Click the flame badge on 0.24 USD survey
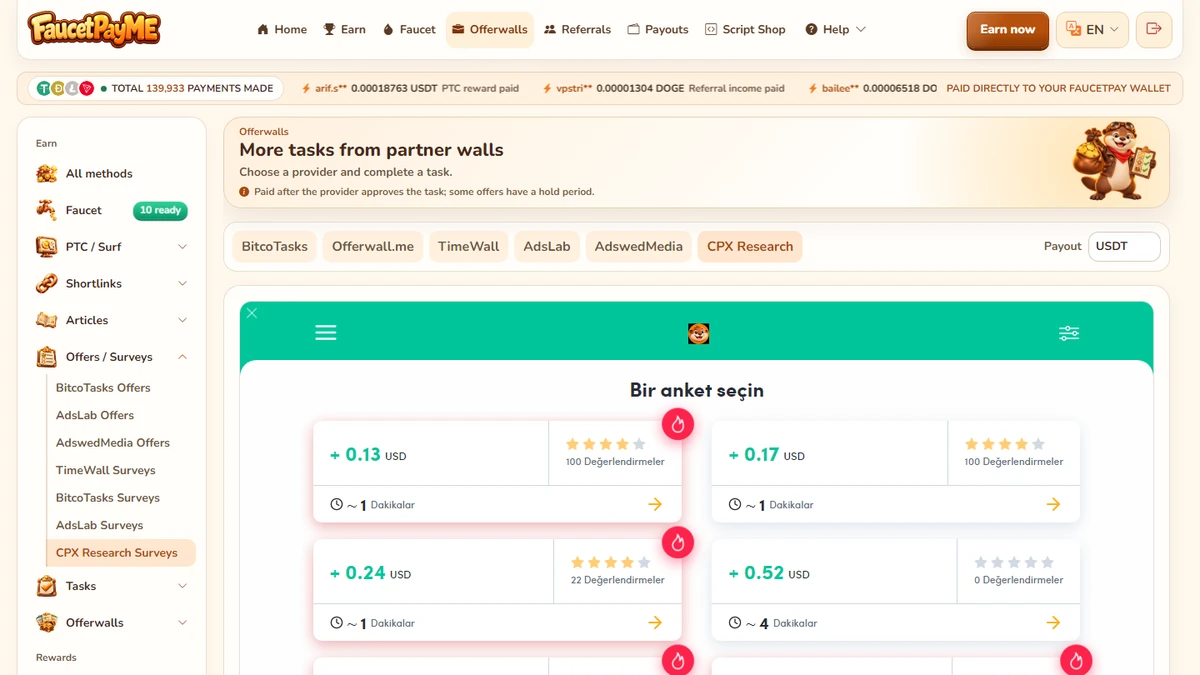Image resolution: width=1200 pixels, height=675 pixels. tap(678, 543)
